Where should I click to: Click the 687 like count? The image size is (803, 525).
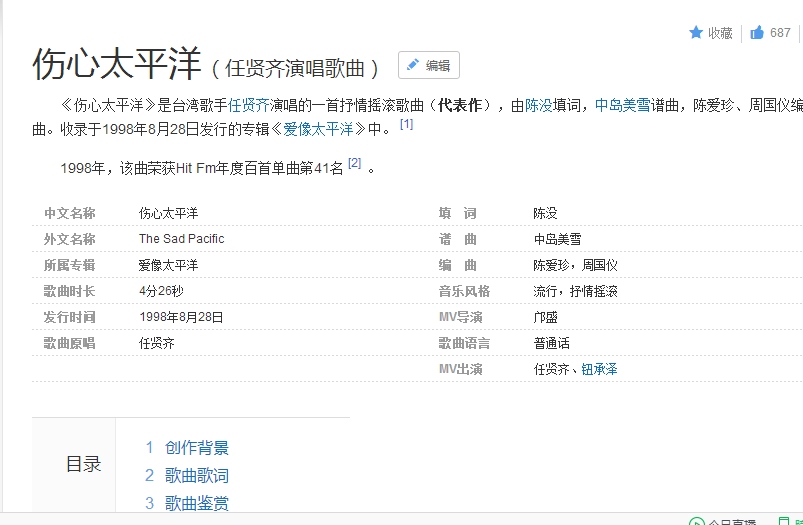click(x=780, y=33)
